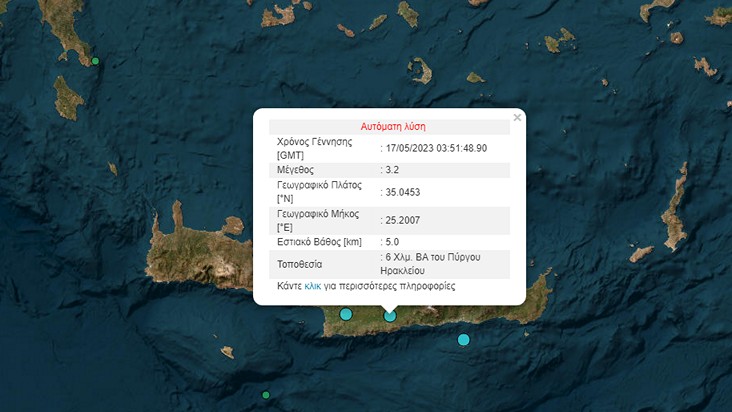Click the 'Μέγεθος' row label

coord(298,170)
